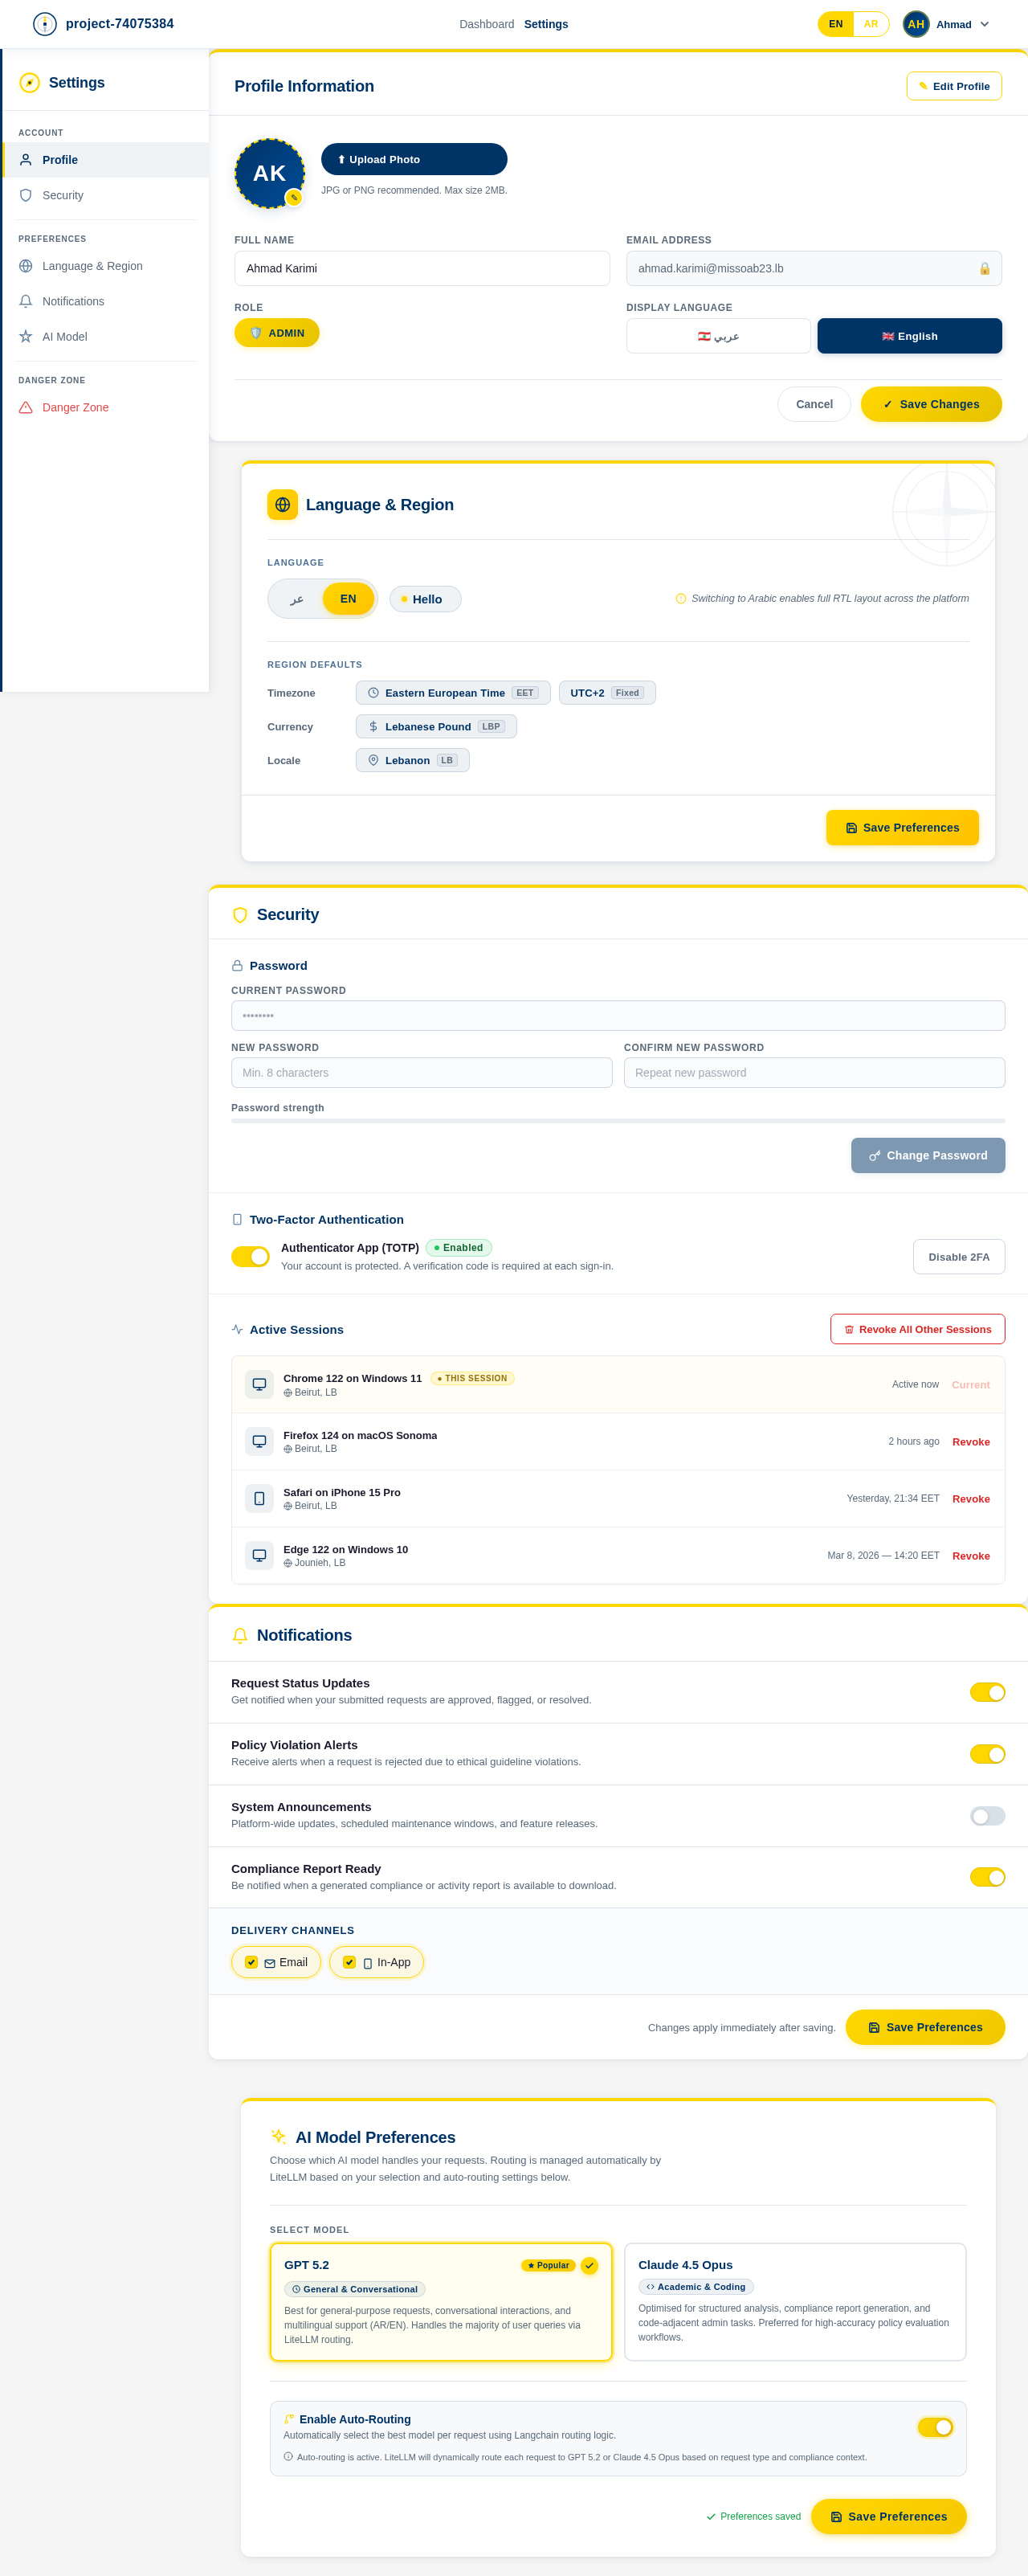Click monitor icon of Edge 122 session
This screenshot has height=2576, width=1028.
(x=259, y=1555)
